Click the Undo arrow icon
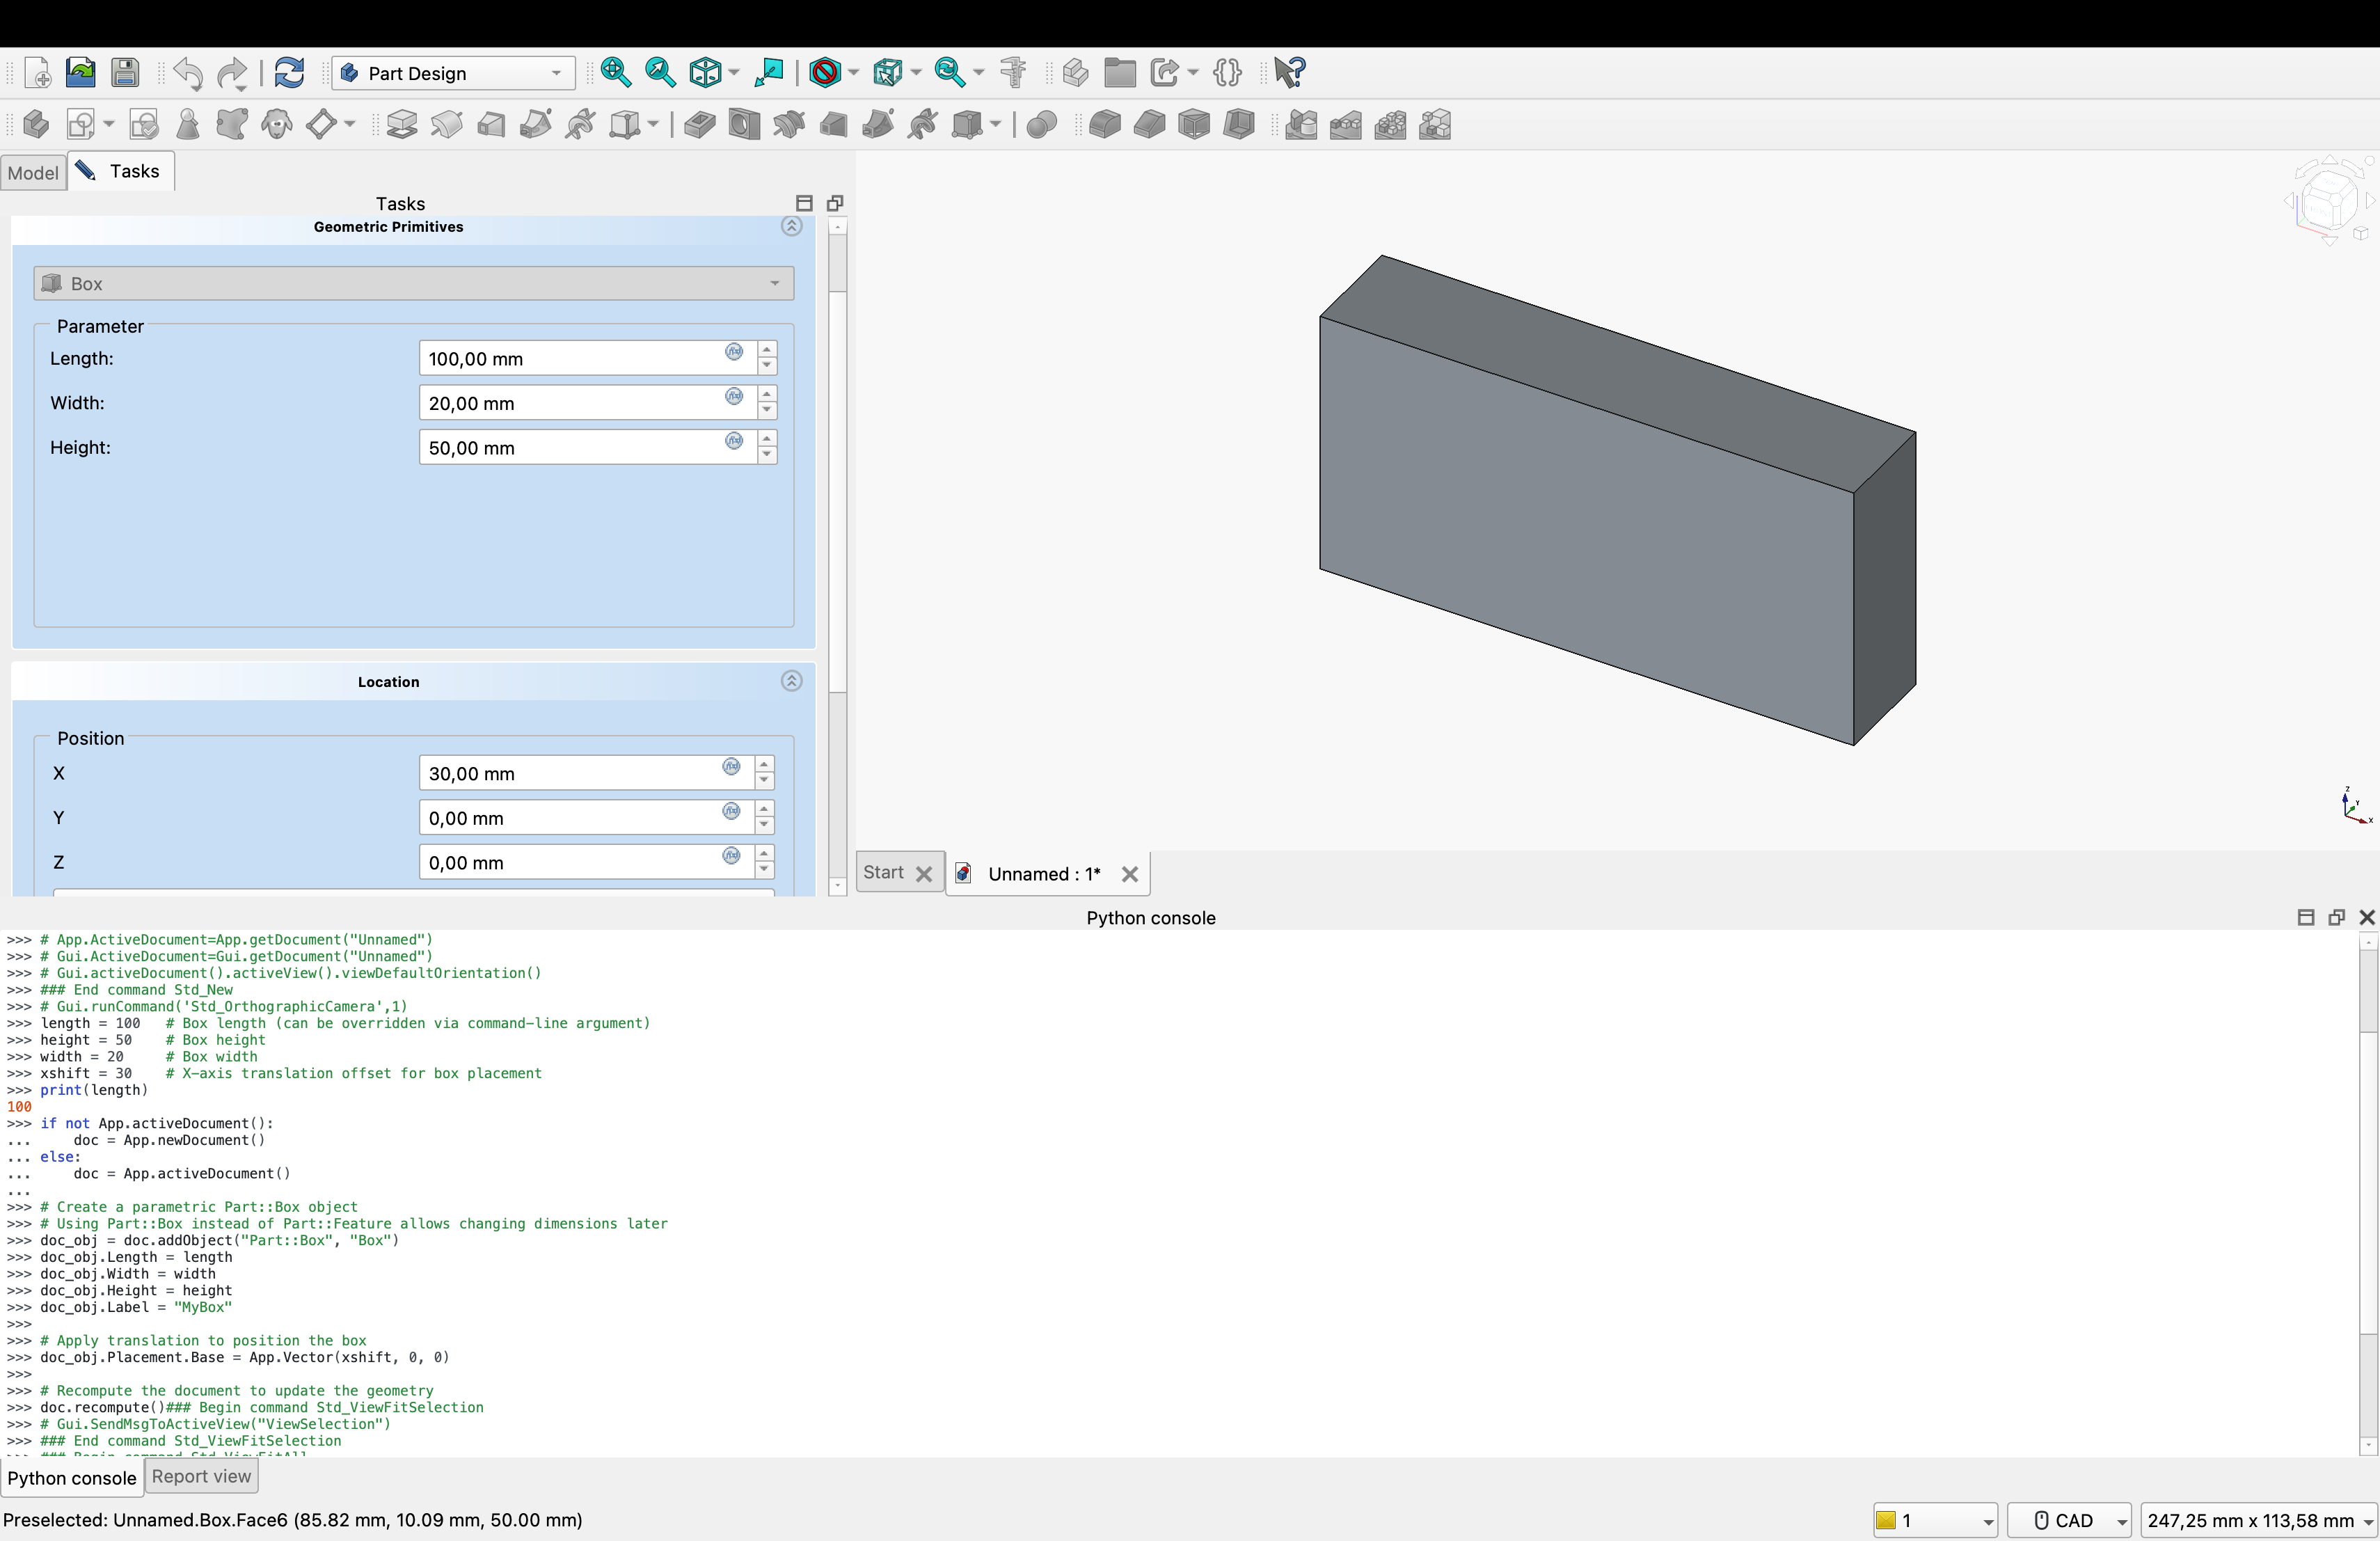 187,73
